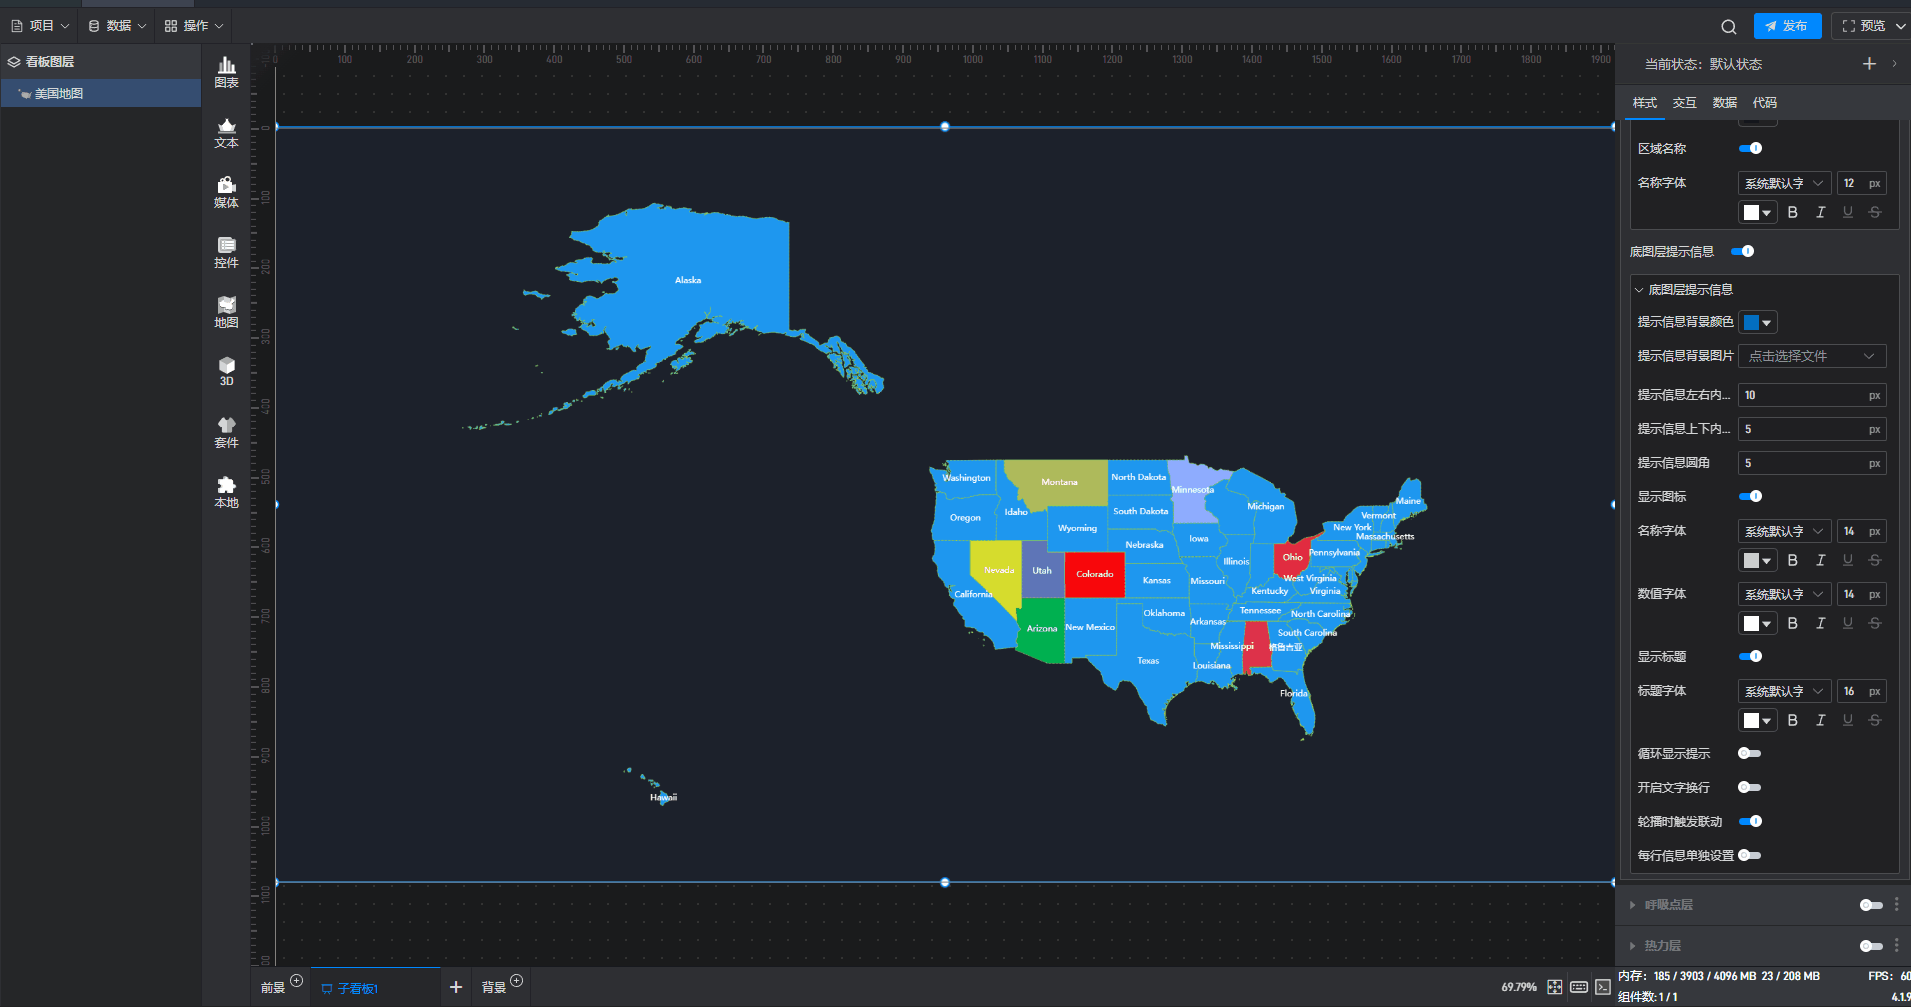Switch to the 交互 tab
The height and width of the screenshot is (1007, 1911).
1684,103
